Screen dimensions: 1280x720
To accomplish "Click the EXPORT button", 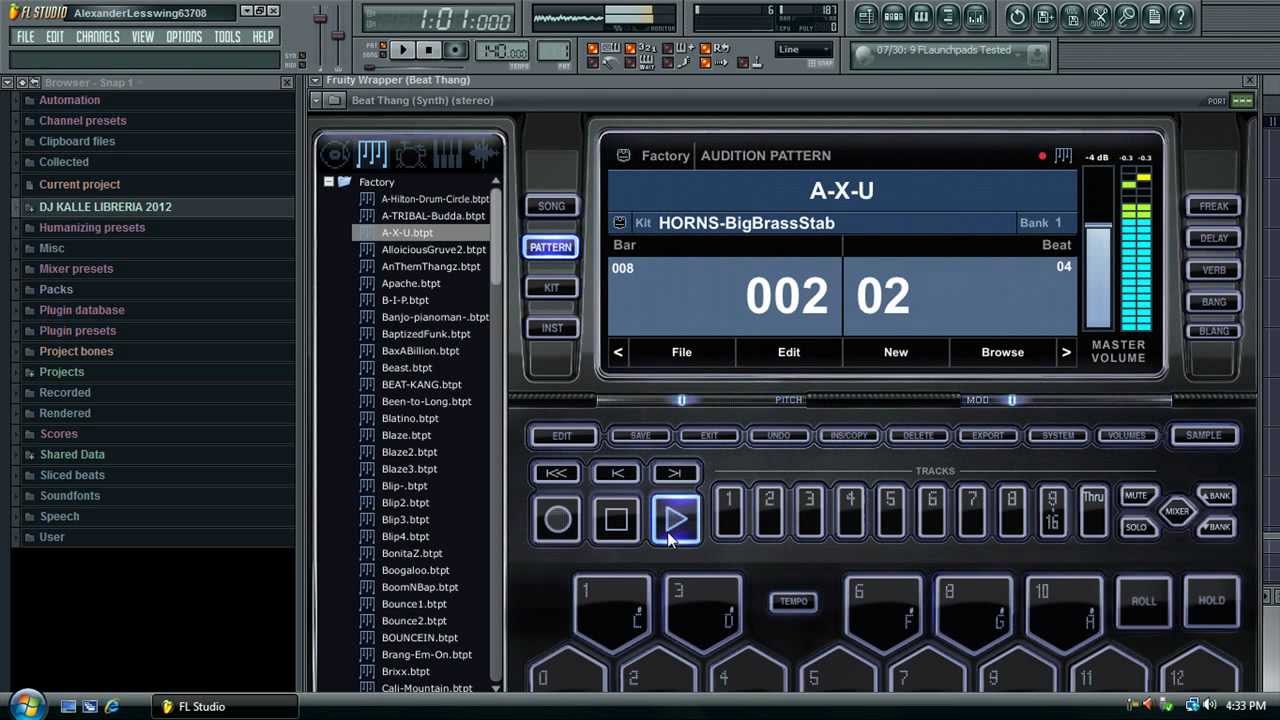I will 988,436.
